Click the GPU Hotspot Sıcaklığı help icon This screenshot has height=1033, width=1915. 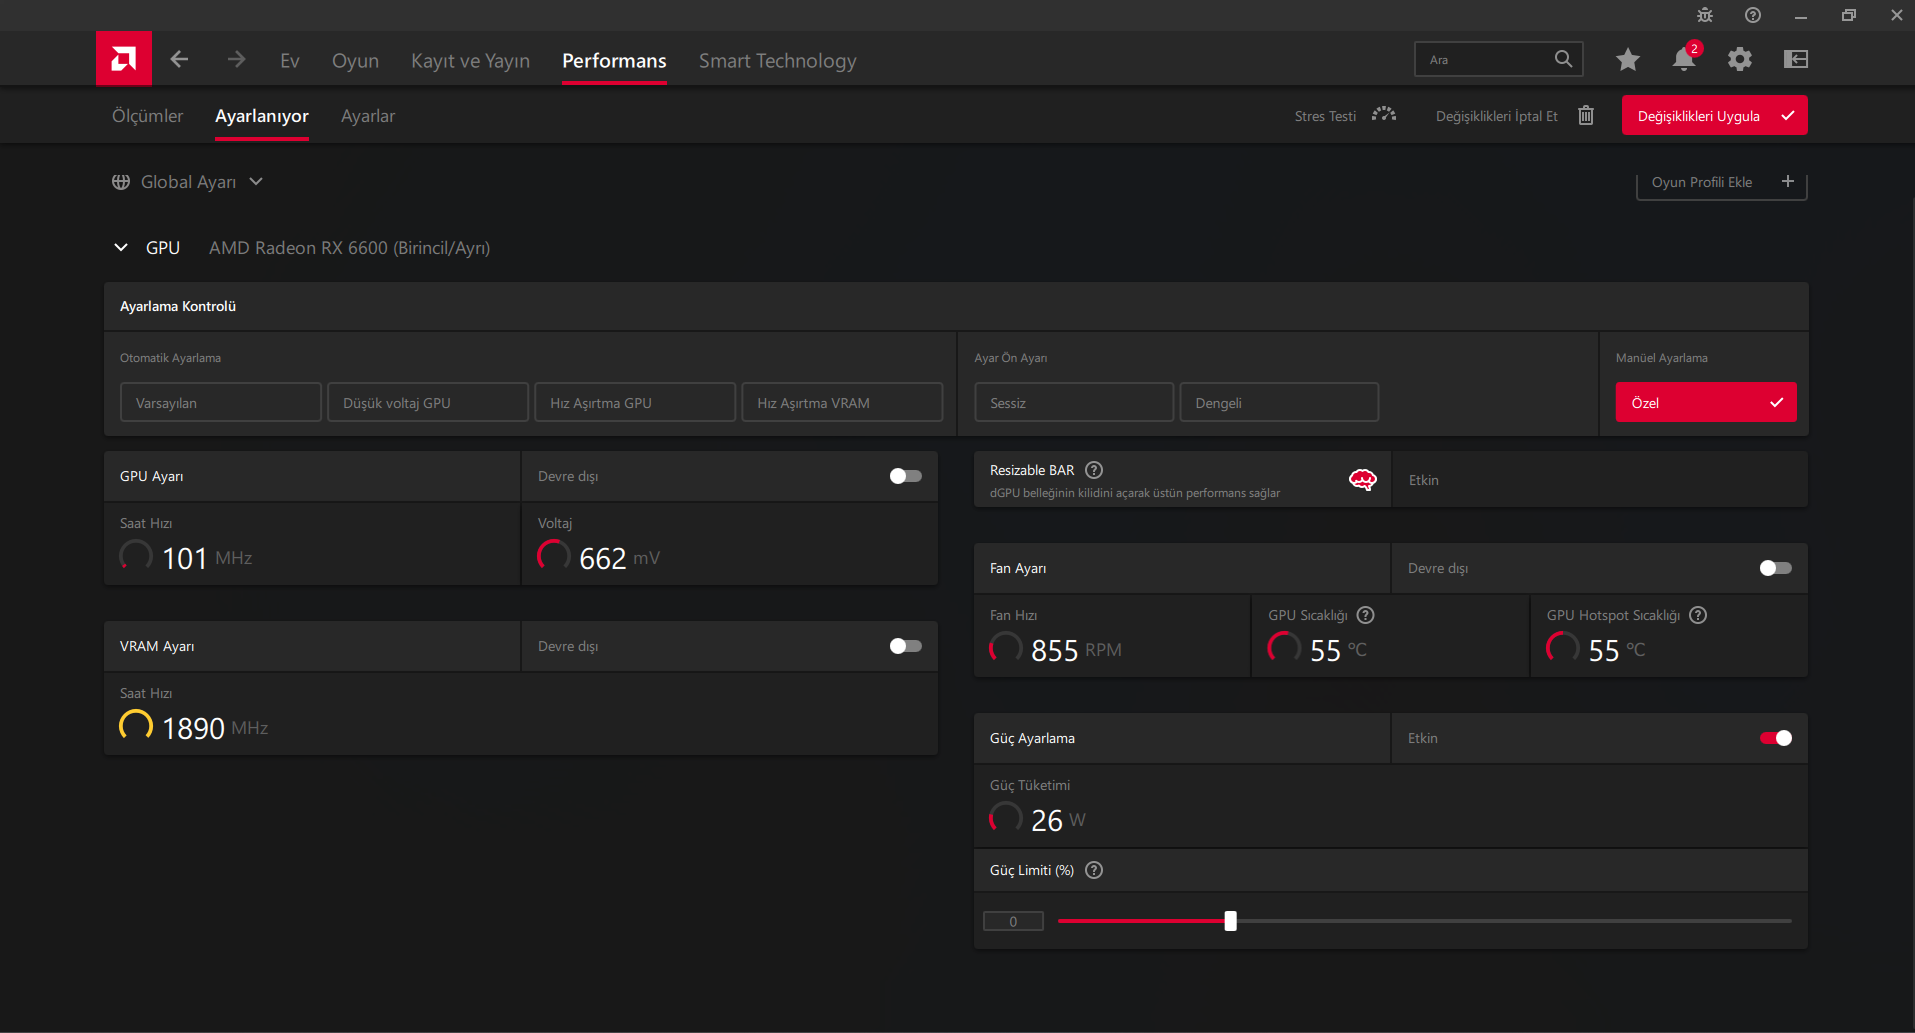[1698, 615]
